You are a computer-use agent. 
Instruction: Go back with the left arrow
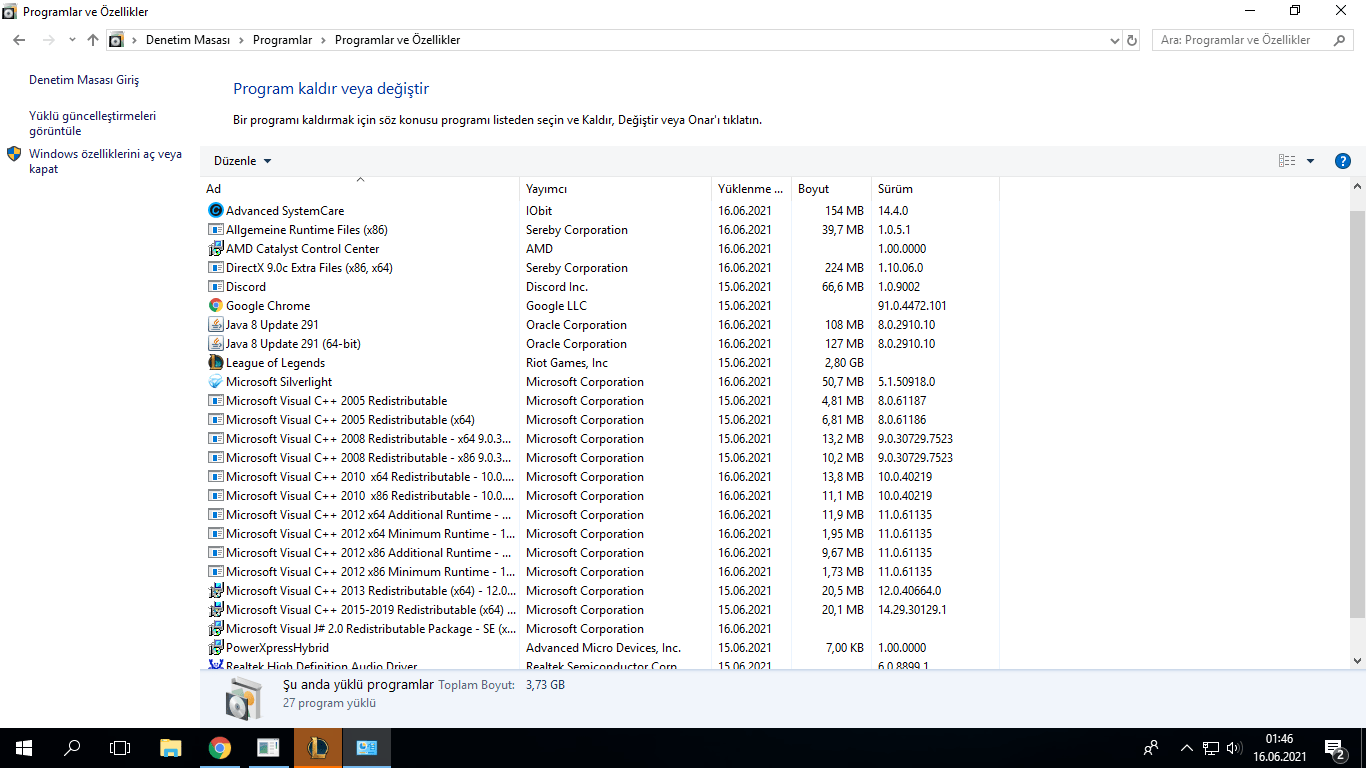[x=19, y=40]
